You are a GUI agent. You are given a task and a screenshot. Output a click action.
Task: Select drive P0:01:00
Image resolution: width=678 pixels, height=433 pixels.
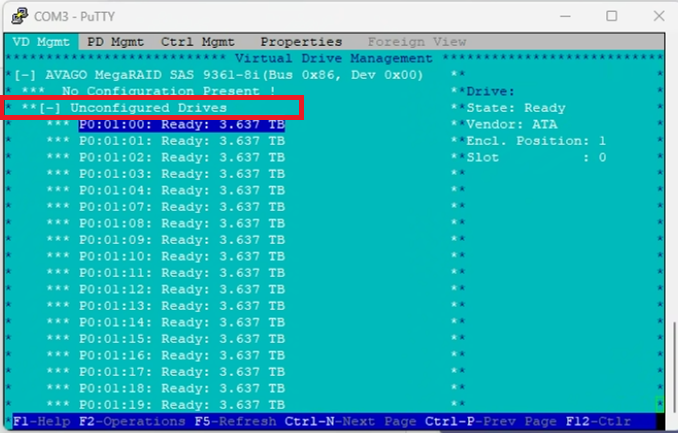click(182, 125)
